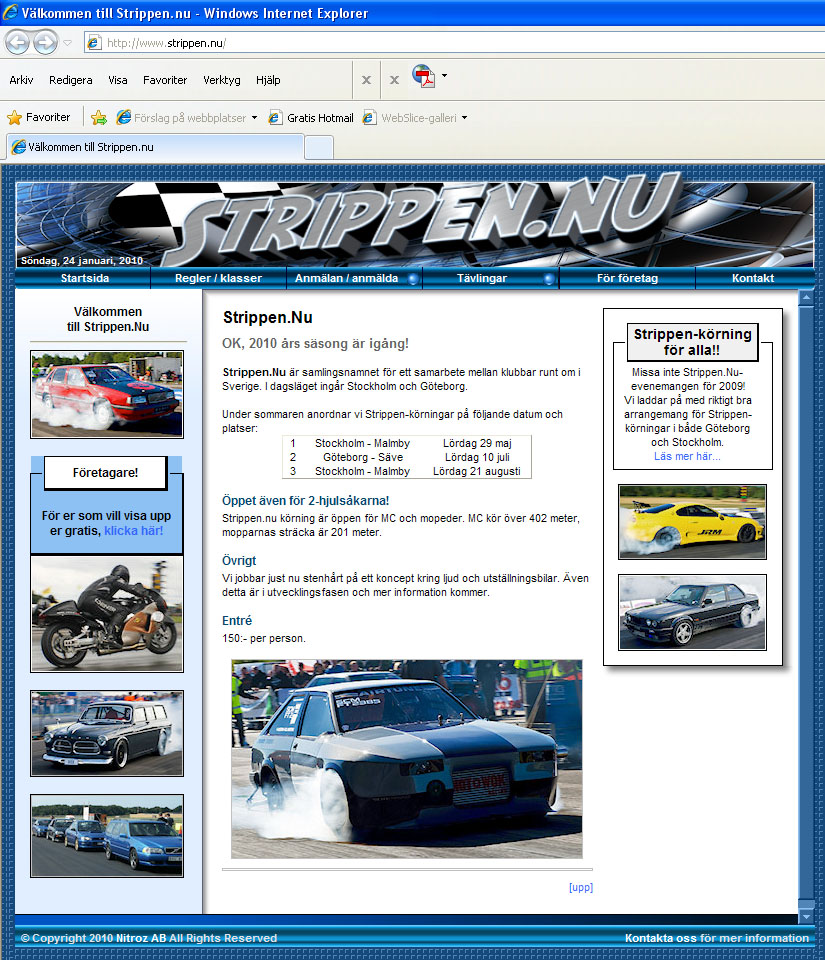Viewport: 825px width, 960px height.
Task: Open the Favoriter menu in menu bar
Action: pyautogui.click(x=165, y=80)
